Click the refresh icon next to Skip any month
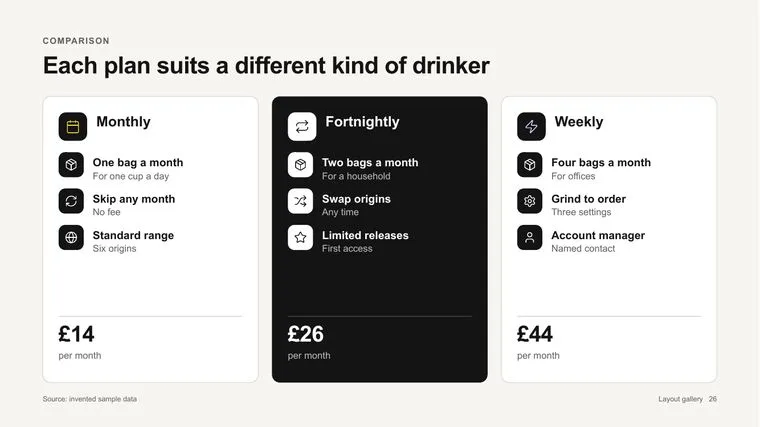This screenshot has height=427, width=760. (x=71, y=201)
